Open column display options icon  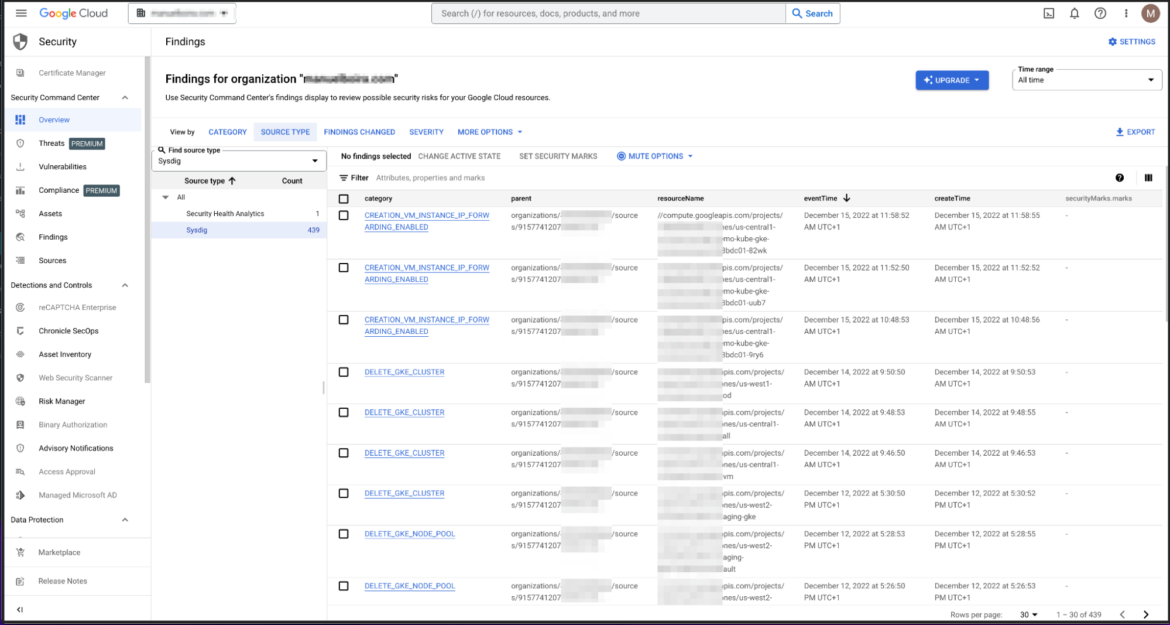point(1148,178)
